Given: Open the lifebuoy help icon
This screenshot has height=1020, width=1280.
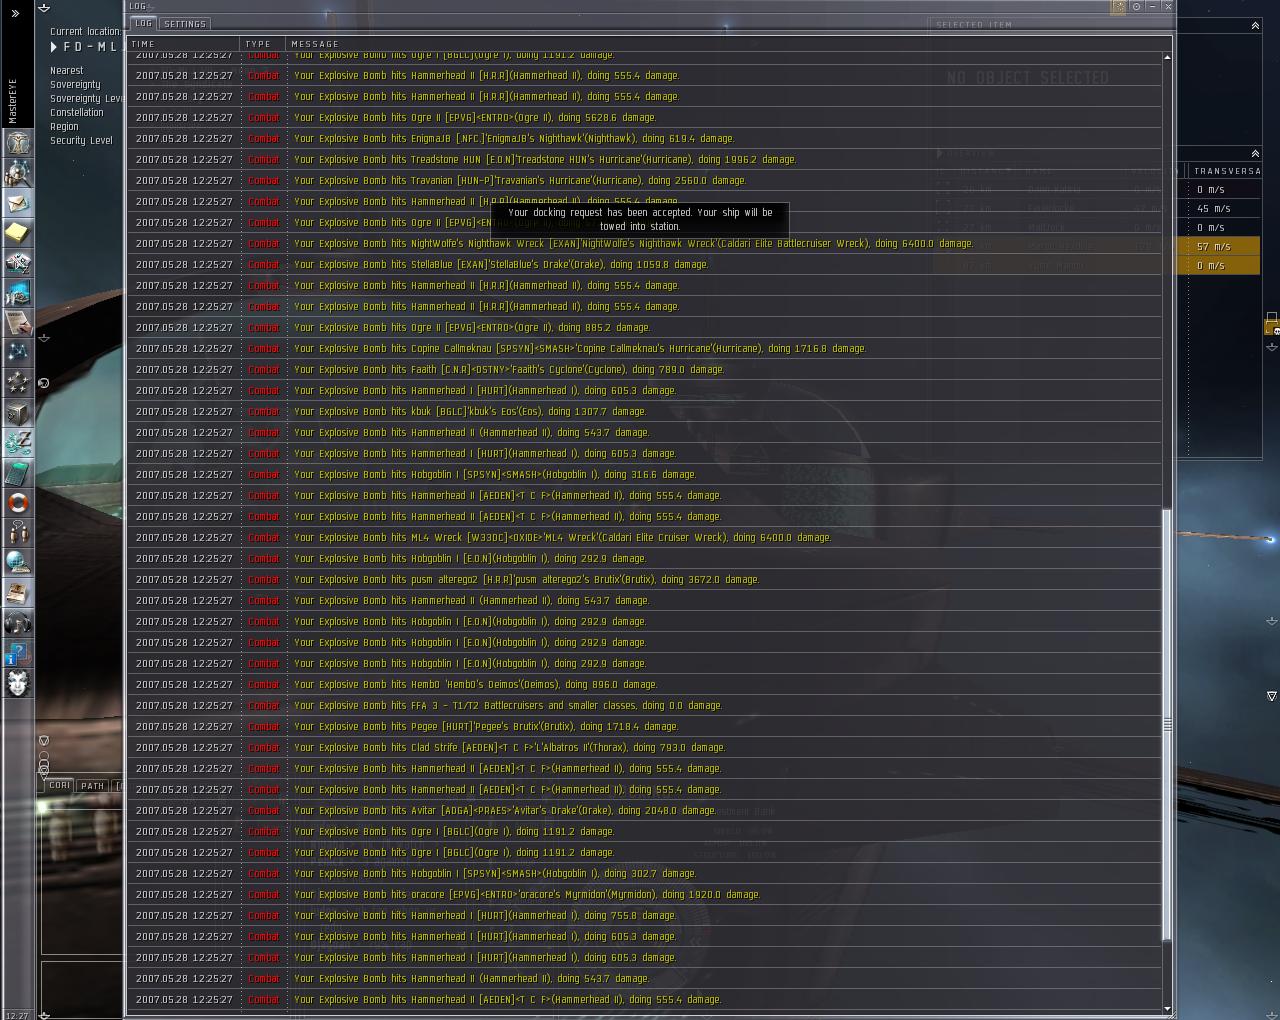Looking at the screenshot, I should click(18, 503).
